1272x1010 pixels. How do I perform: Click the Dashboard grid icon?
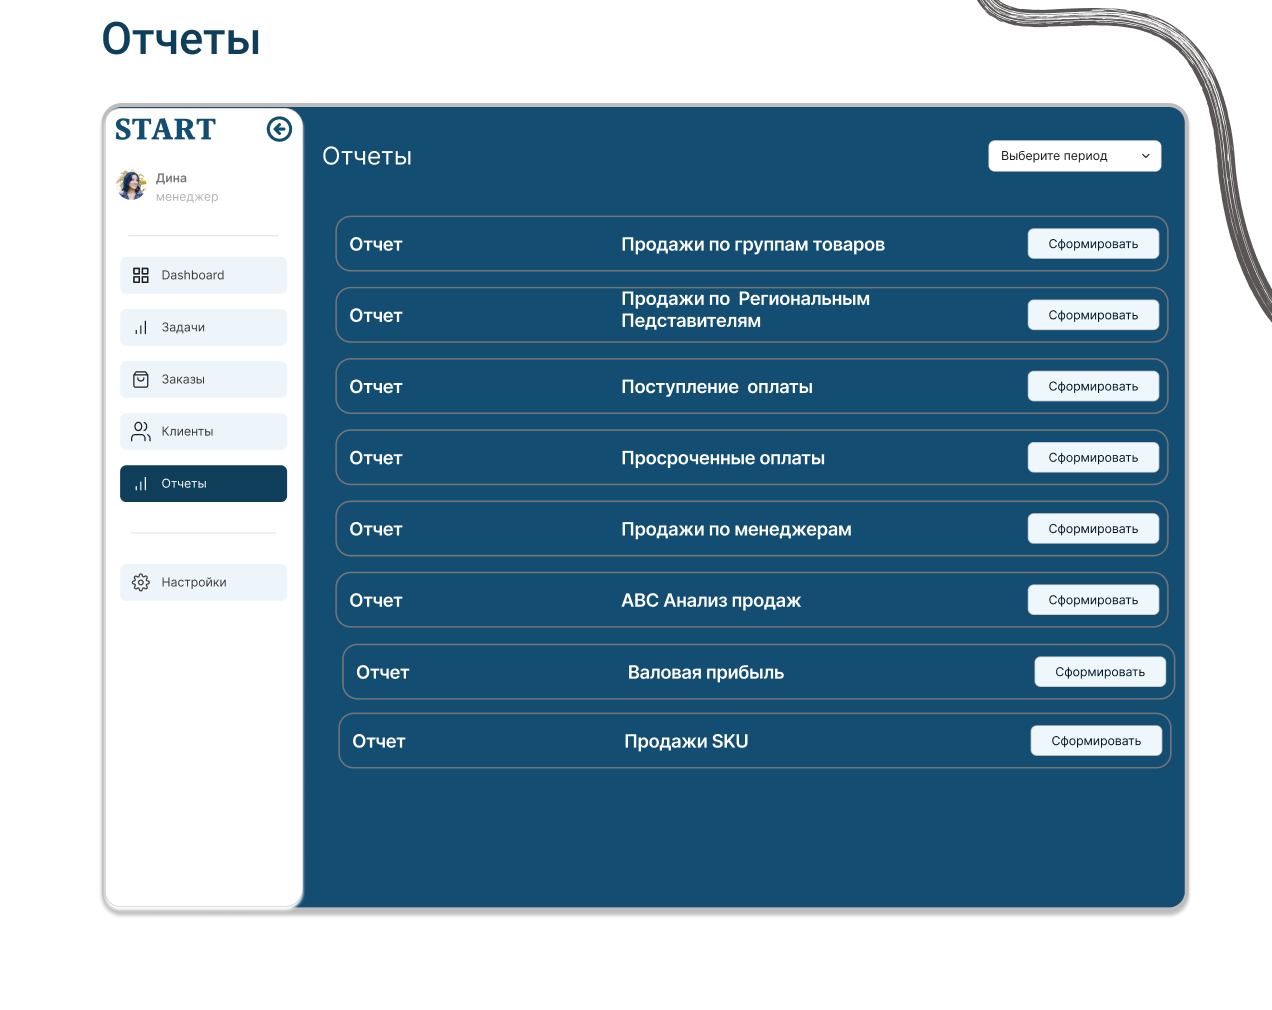141,275
